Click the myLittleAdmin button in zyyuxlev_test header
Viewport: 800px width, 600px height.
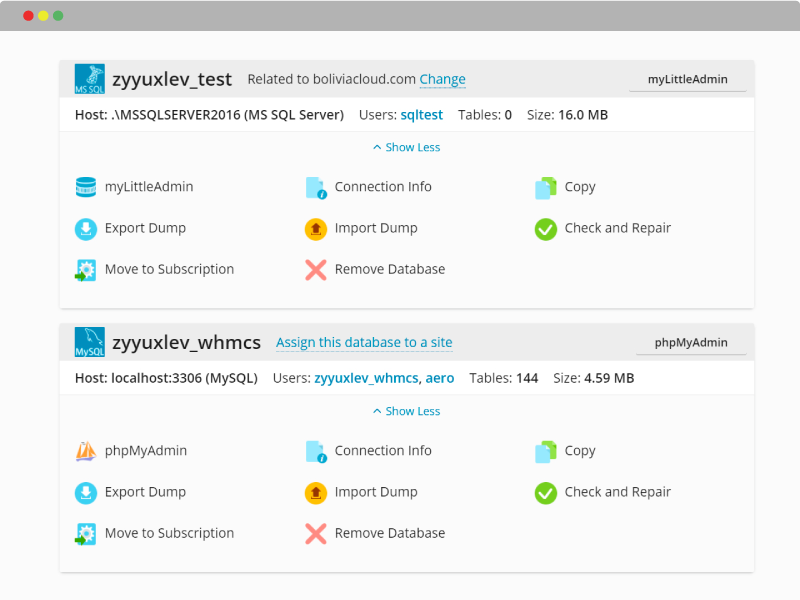[x=687, y=80]
